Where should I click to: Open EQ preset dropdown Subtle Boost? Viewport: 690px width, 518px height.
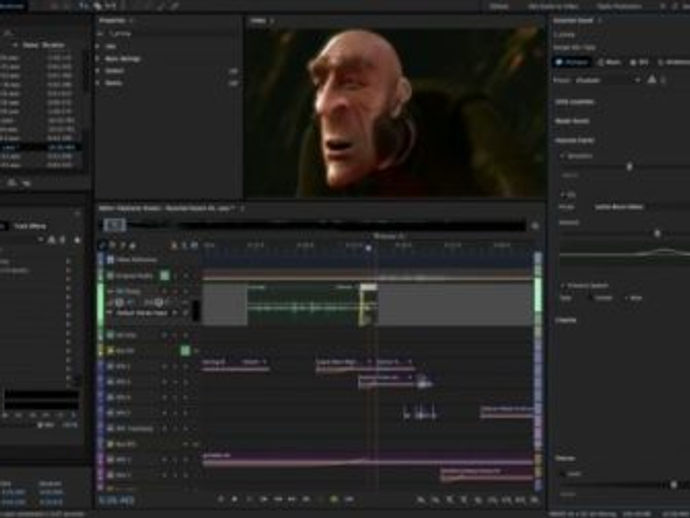640,206
